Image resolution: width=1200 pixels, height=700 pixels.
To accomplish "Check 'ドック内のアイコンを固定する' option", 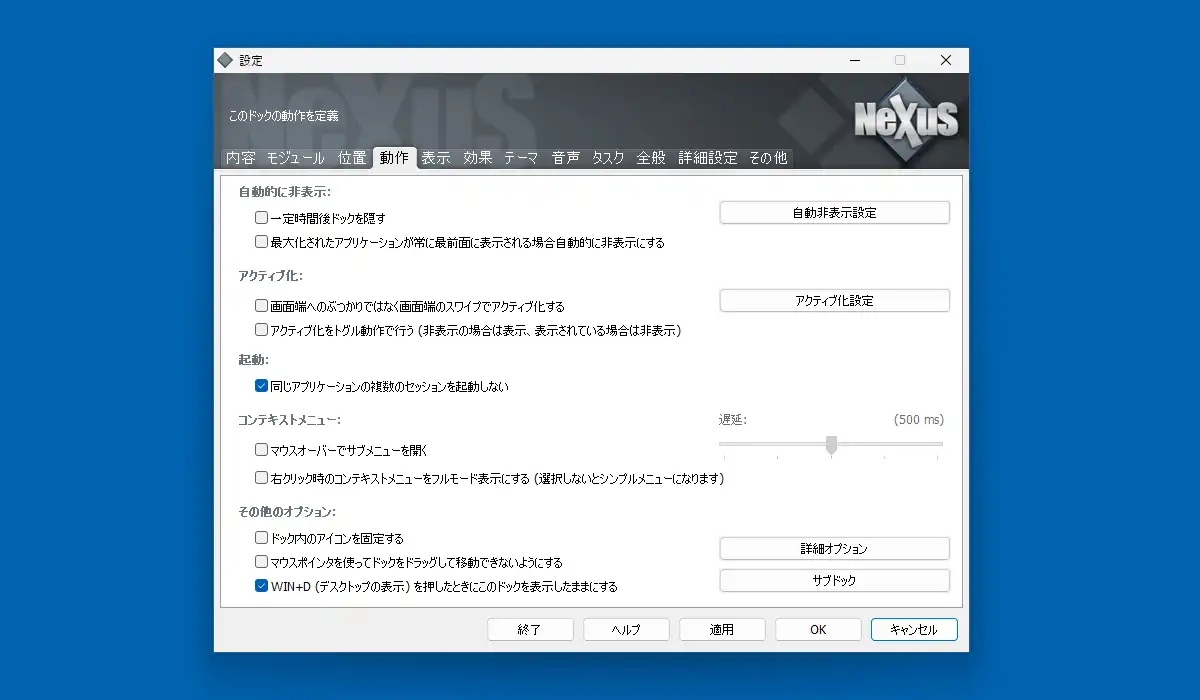I will click(261, 538).
